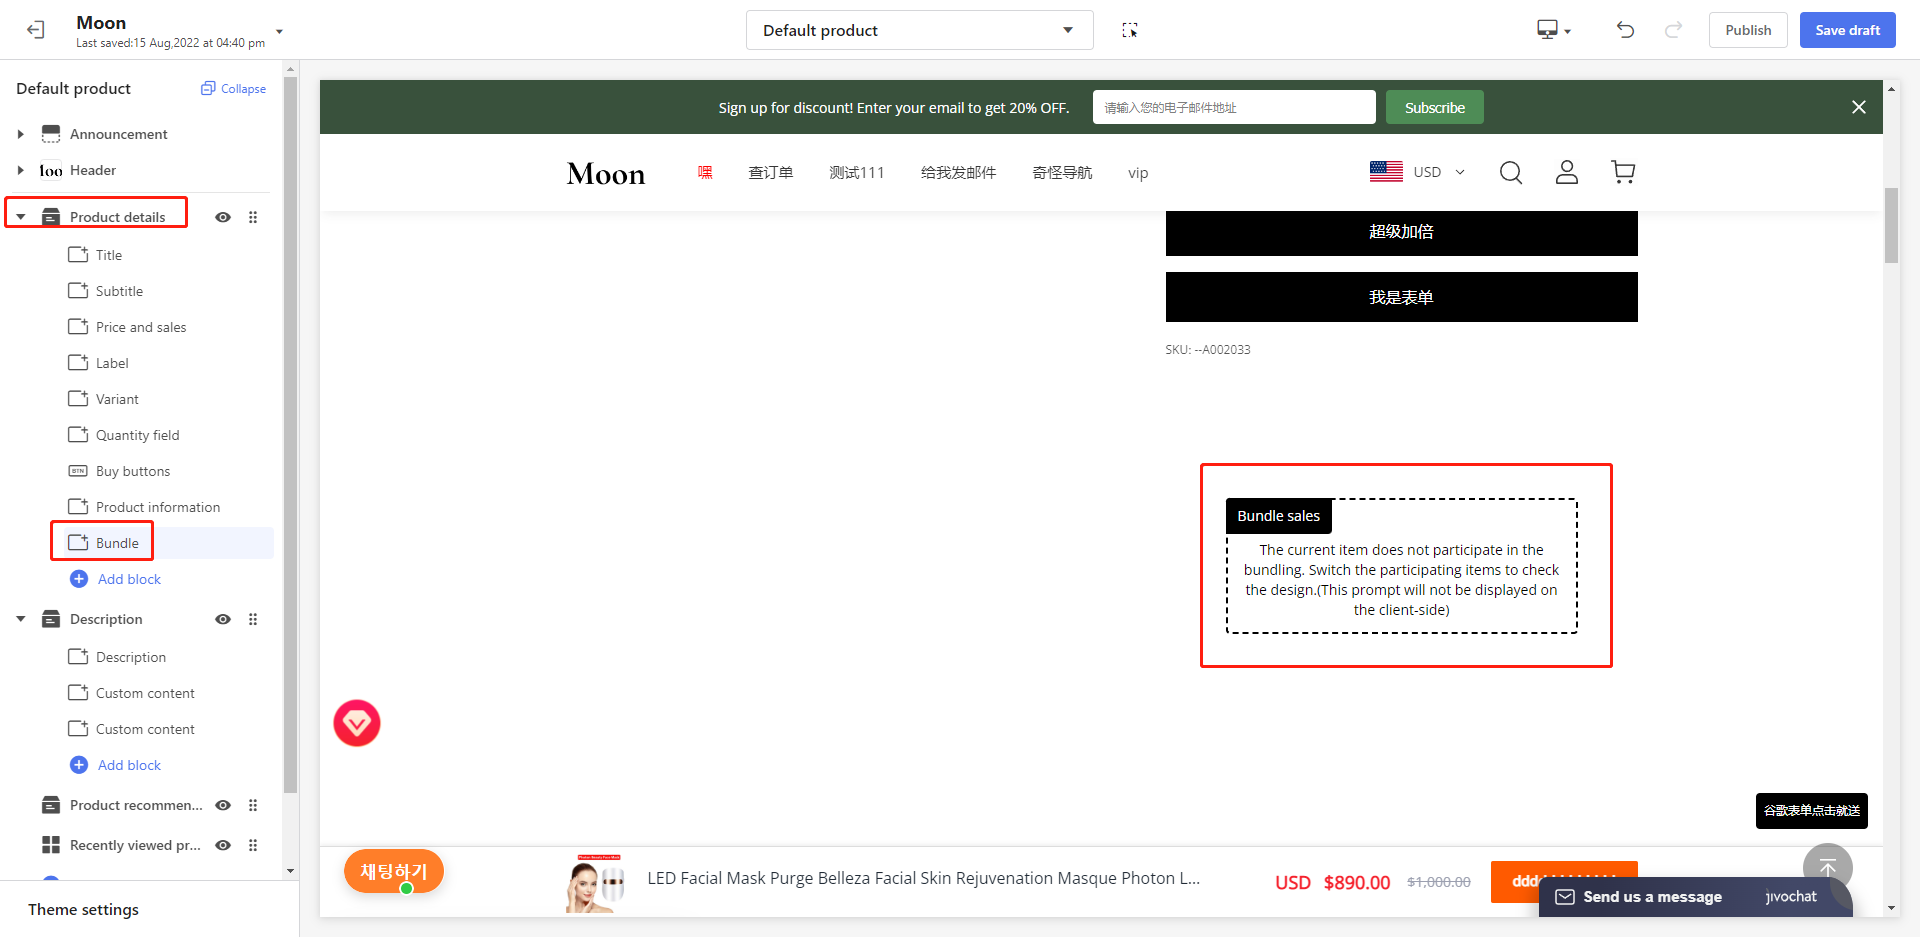Click Recently viewed products drag handle
The height and width of the screenshot is (937, 1920).
253,845
